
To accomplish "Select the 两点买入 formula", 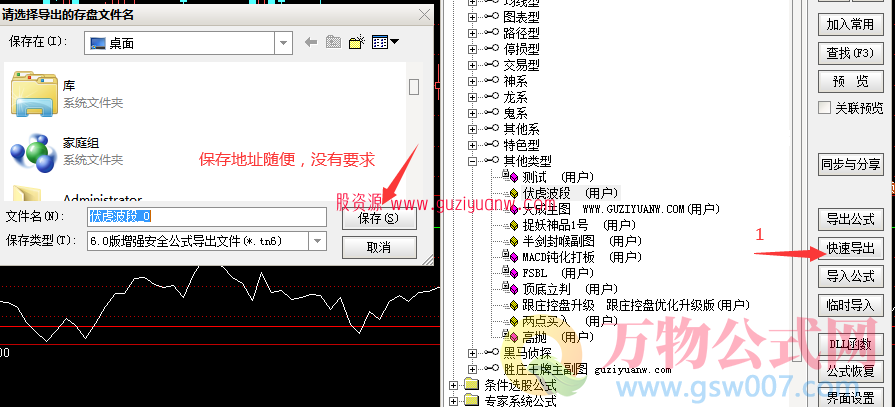I will coord(570,321).
